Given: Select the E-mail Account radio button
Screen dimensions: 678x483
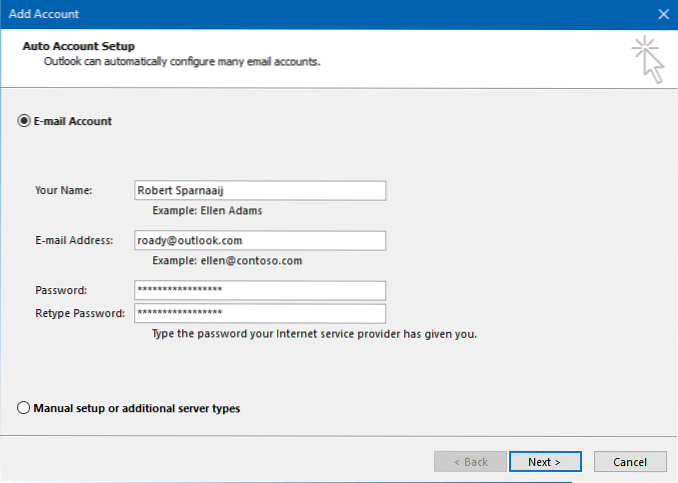Looking at the screenshot, I should [23, 121].
